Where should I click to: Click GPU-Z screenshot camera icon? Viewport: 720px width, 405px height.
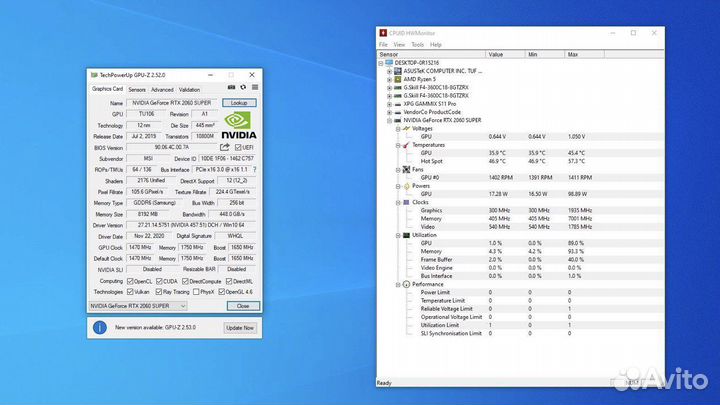(x=231, y=87)
